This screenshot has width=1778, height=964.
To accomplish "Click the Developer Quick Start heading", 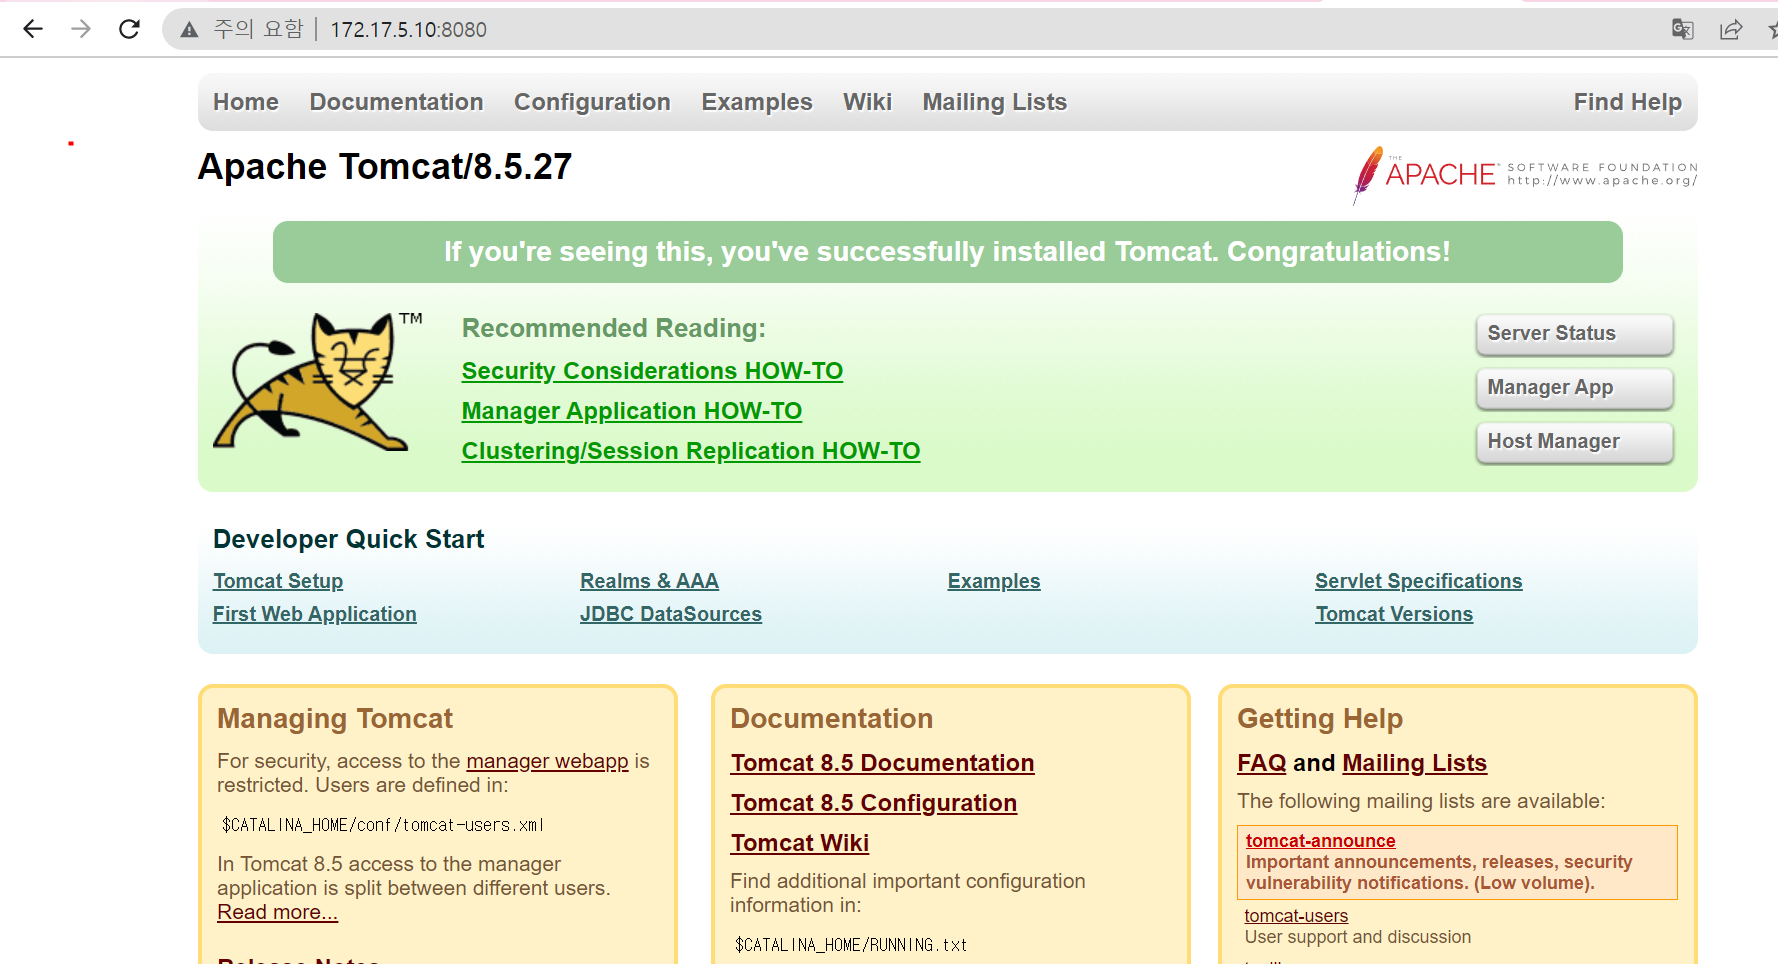I will pos(348,539).
